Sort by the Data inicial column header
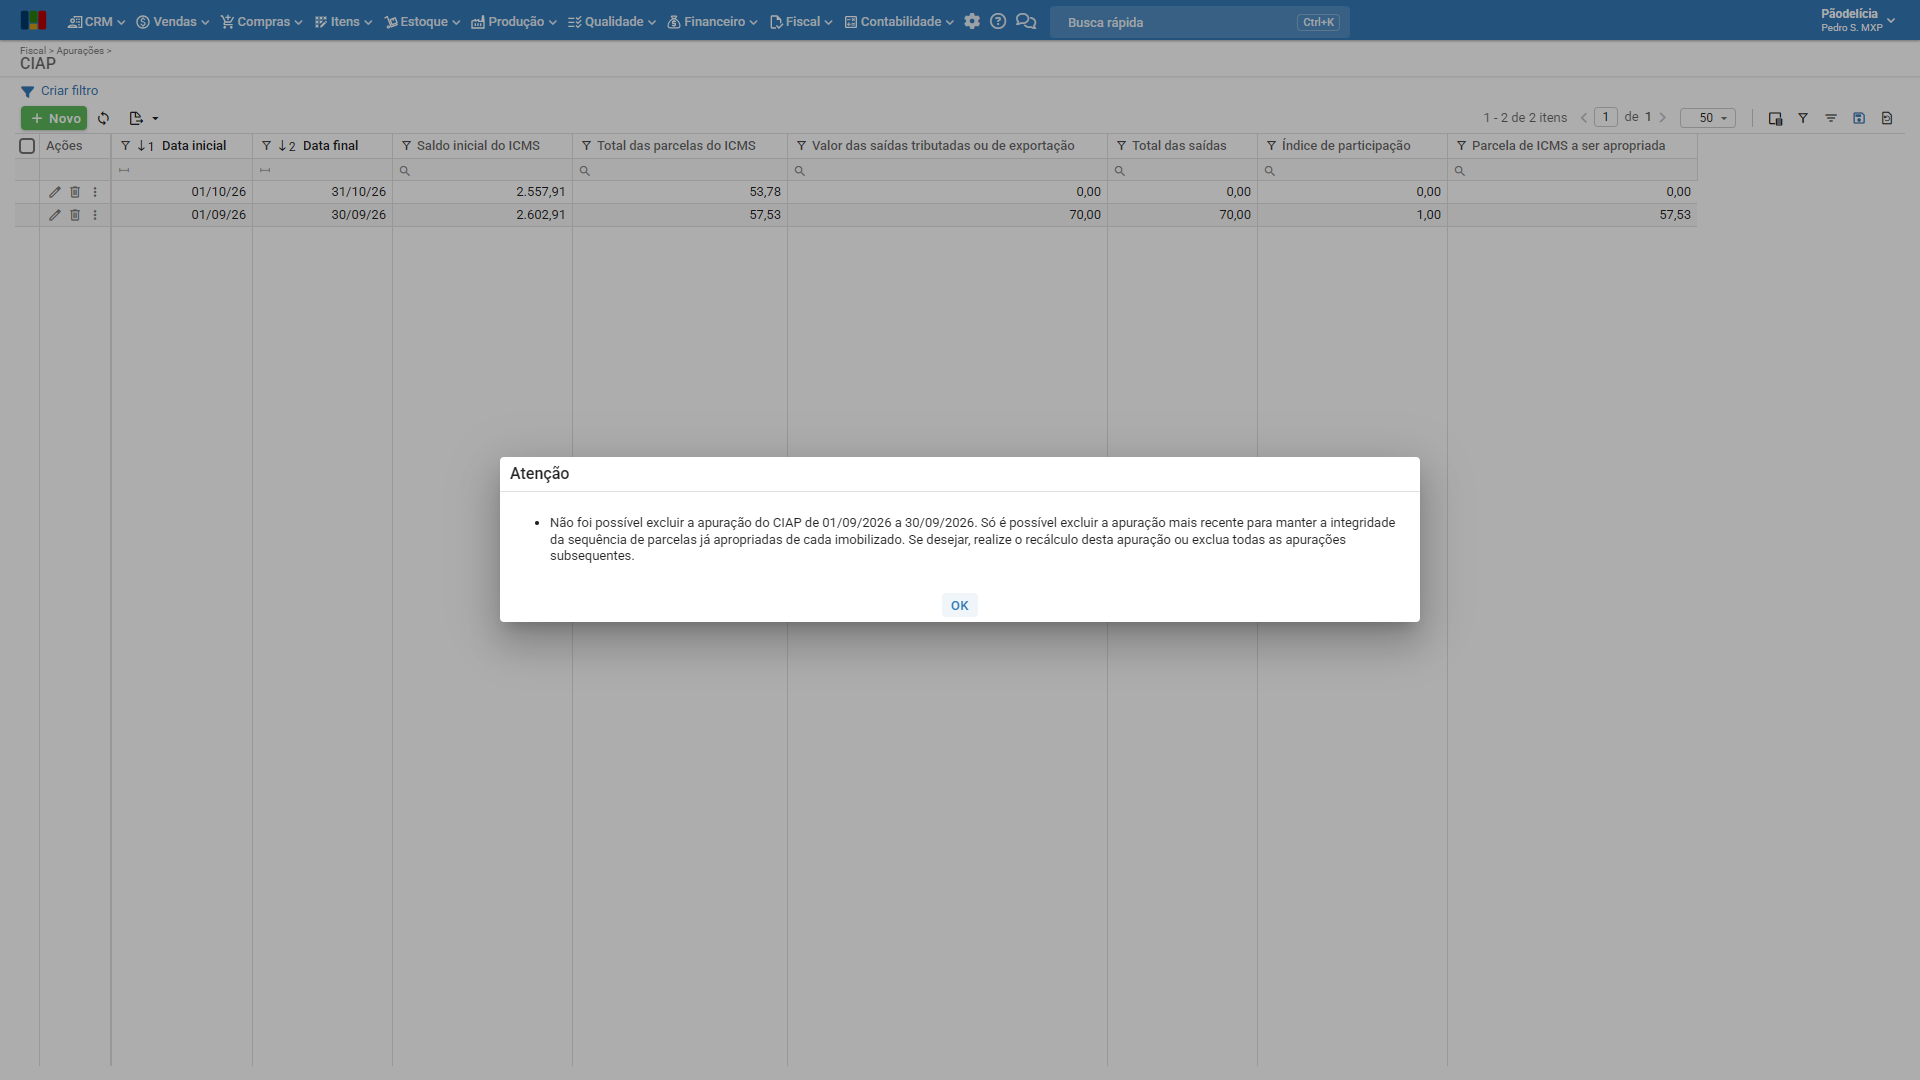 [194, 146]
